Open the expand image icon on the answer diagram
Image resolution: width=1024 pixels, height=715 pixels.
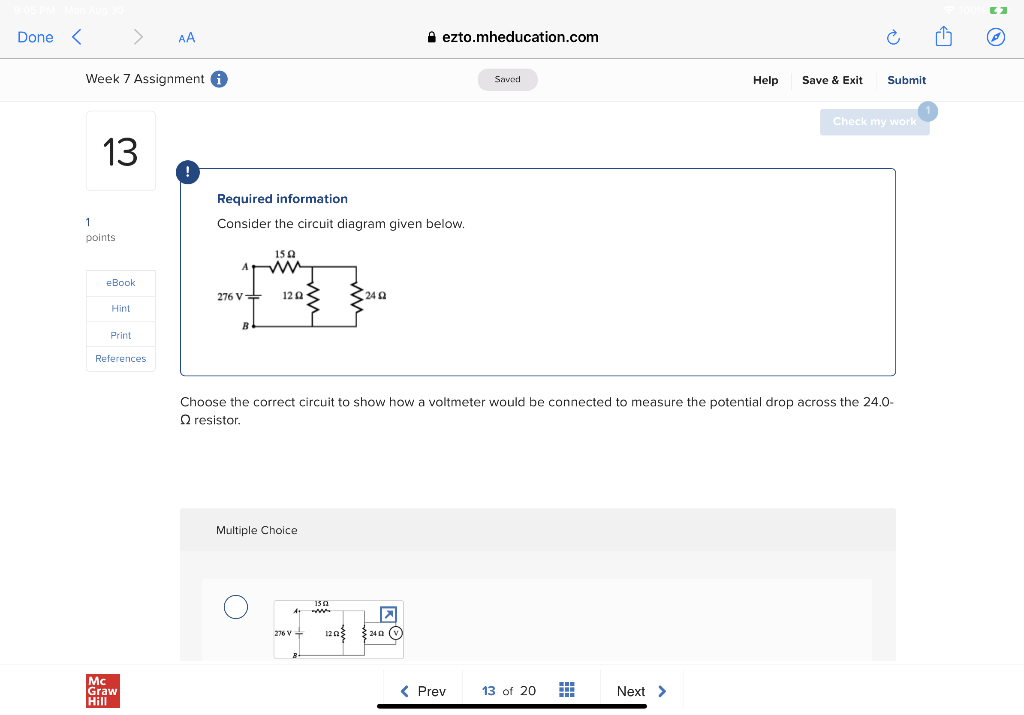coord(388,615)
